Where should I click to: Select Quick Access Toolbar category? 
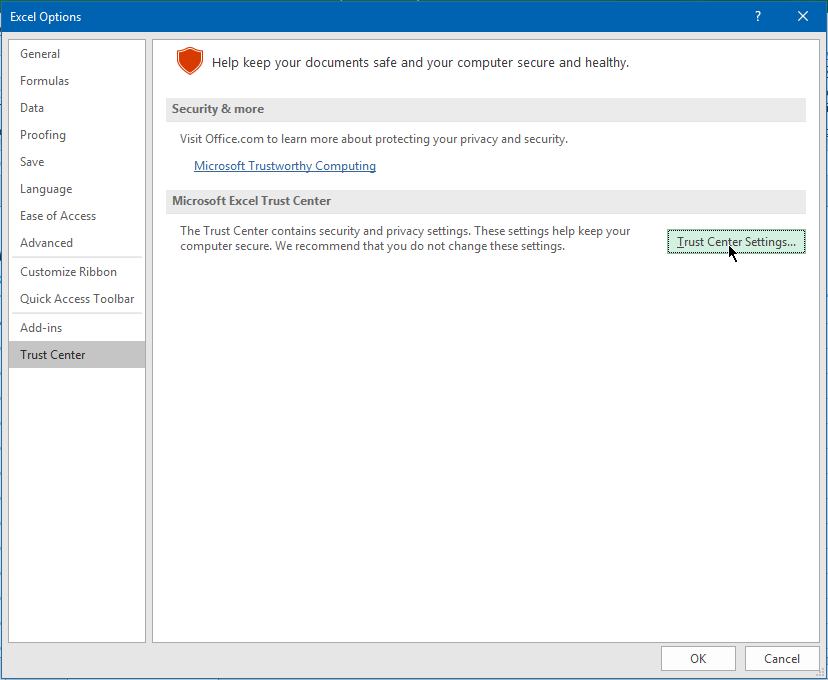[x=77, y=299]
